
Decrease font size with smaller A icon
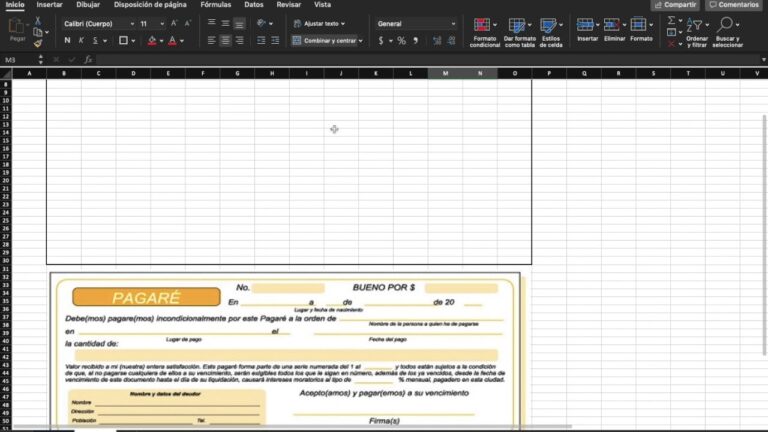(188, 24)
